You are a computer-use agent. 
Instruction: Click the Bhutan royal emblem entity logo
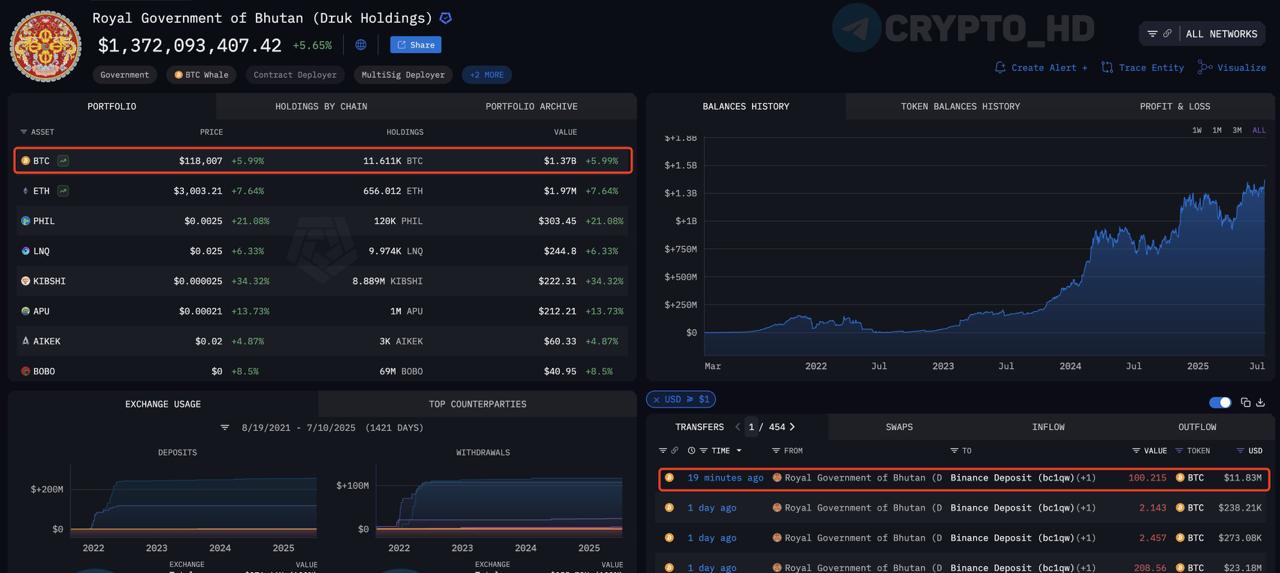point(45,46)
